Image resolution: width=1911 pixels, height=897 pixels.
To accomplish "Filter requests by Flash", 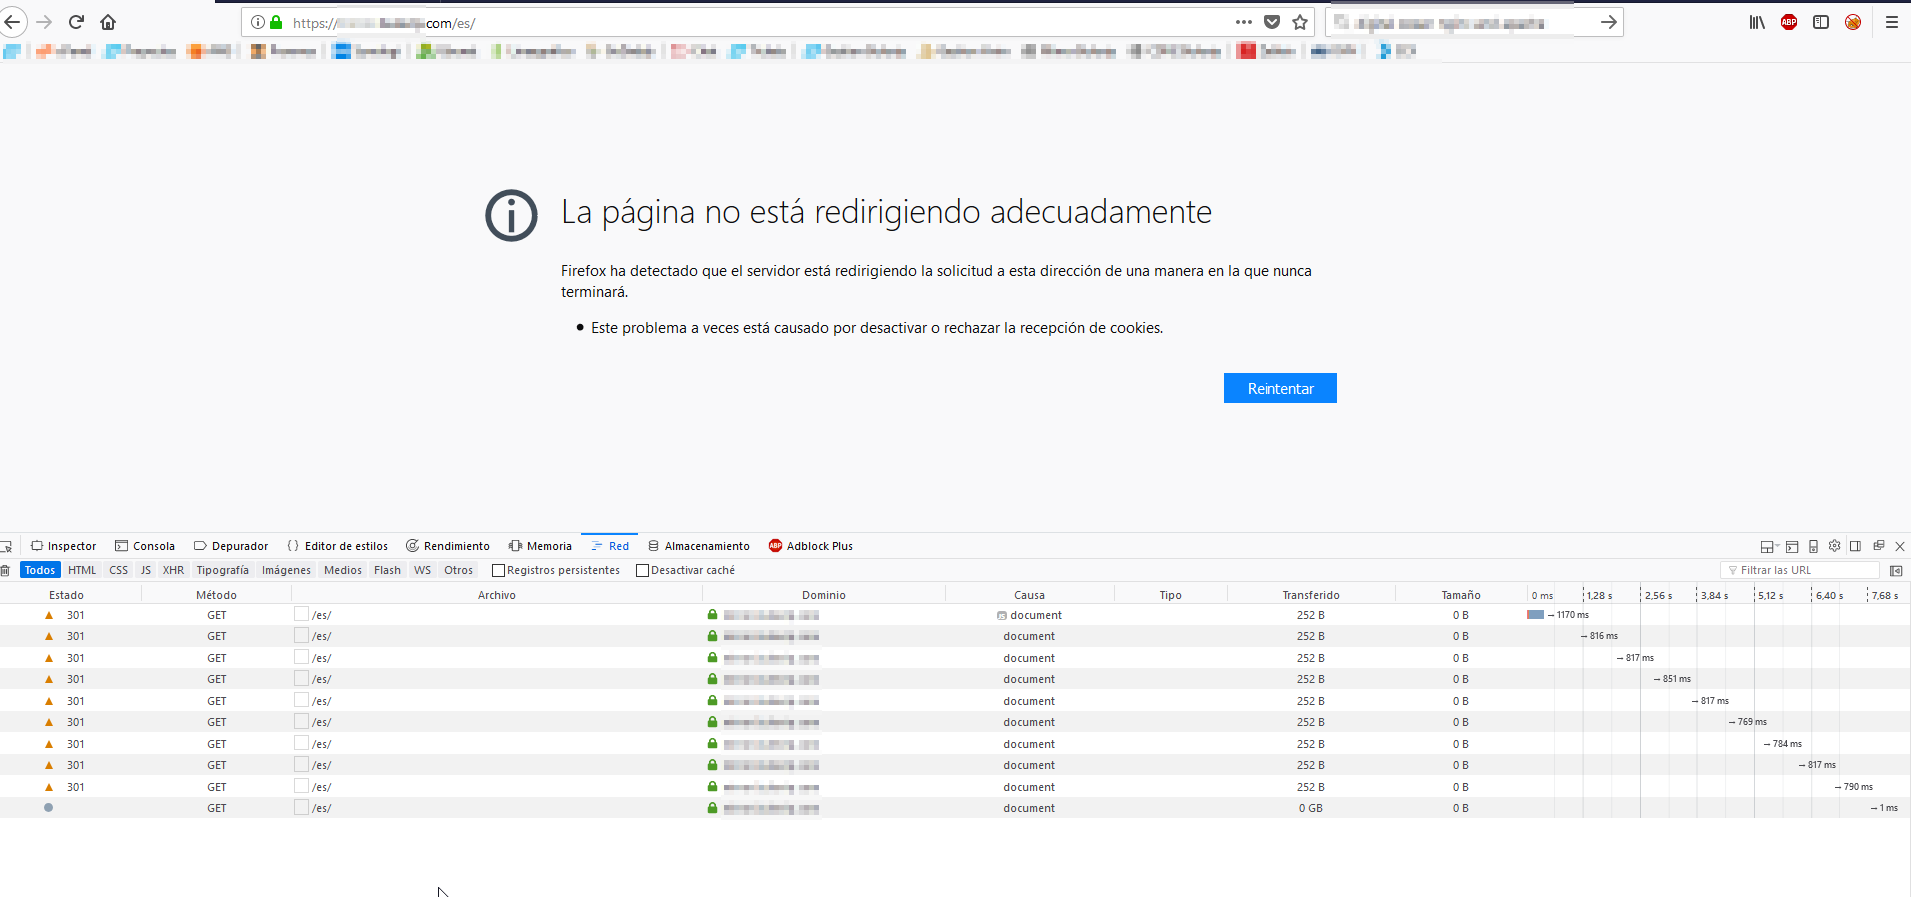I will [387, 570].
